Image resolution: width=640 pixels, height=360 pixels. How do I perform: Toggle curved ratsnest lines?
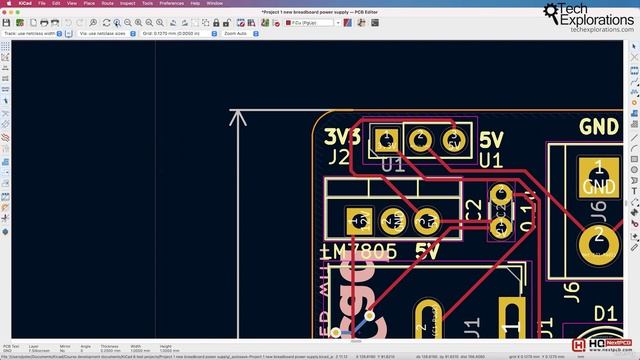tap(5, 124)
